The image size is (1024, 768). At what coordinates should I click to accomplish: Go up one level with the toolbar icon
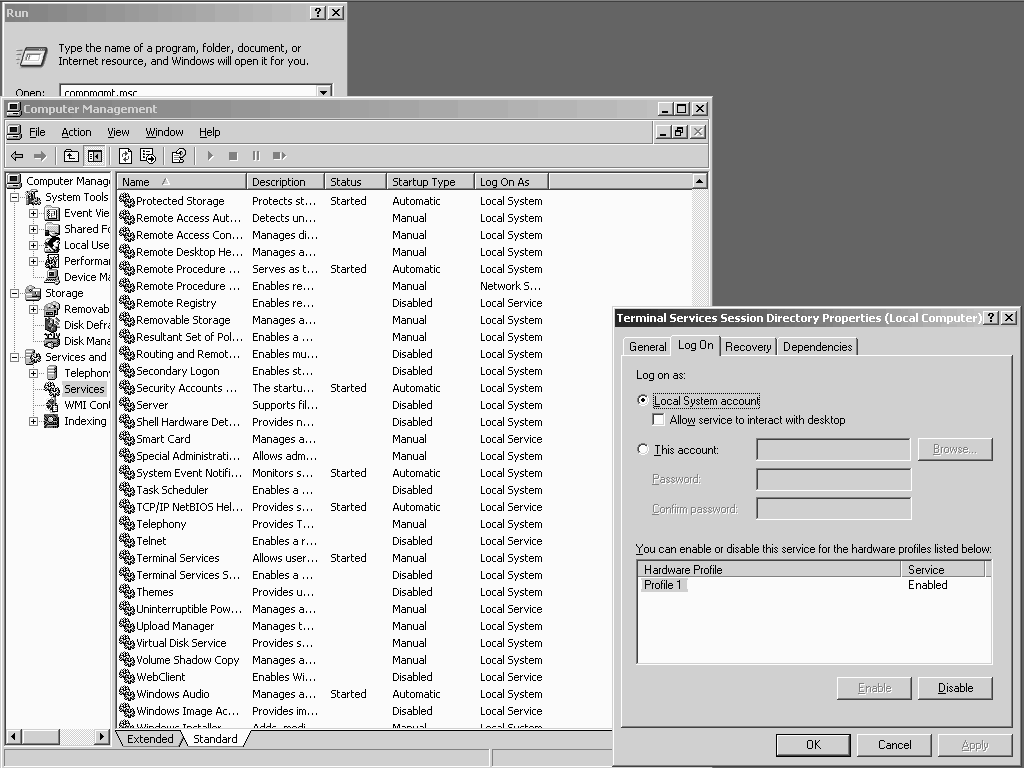point(71,156)
